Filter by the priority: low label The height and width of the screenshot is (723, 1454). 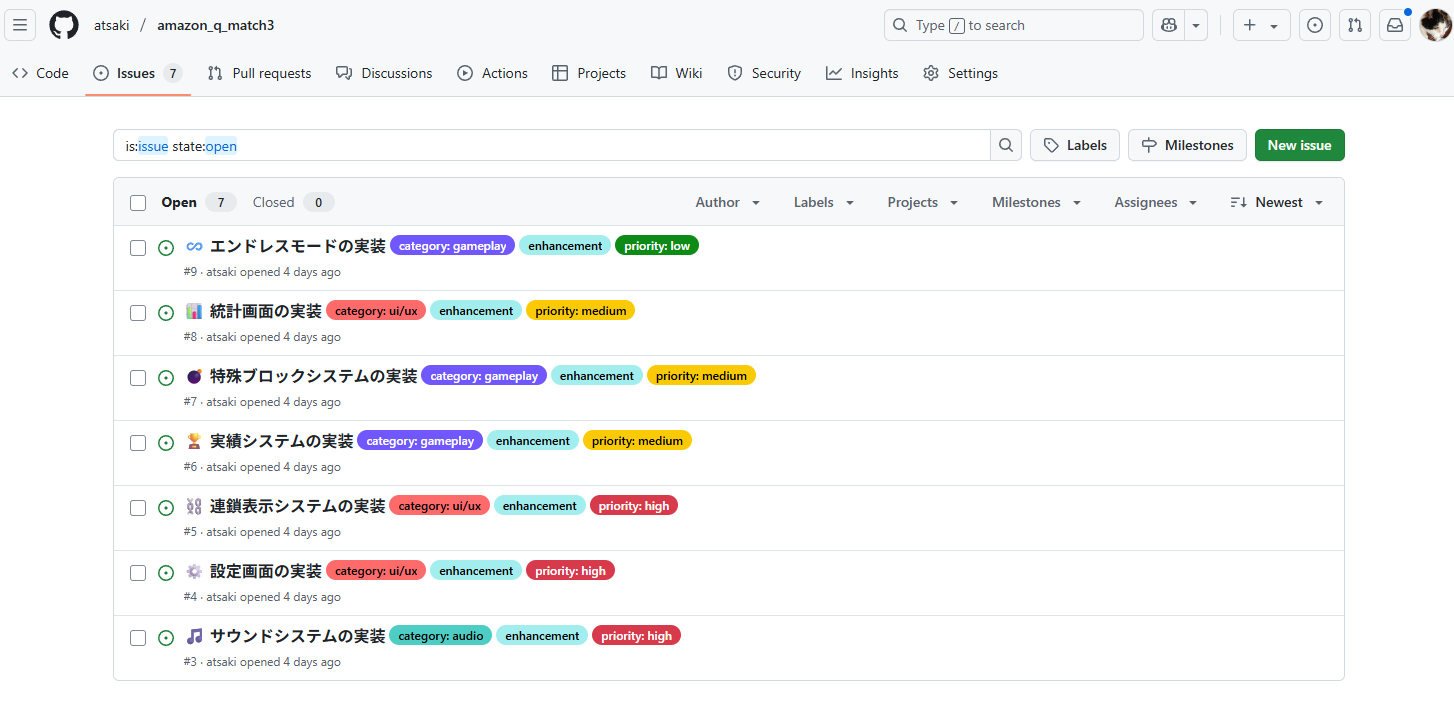click(x=657, y=245)
